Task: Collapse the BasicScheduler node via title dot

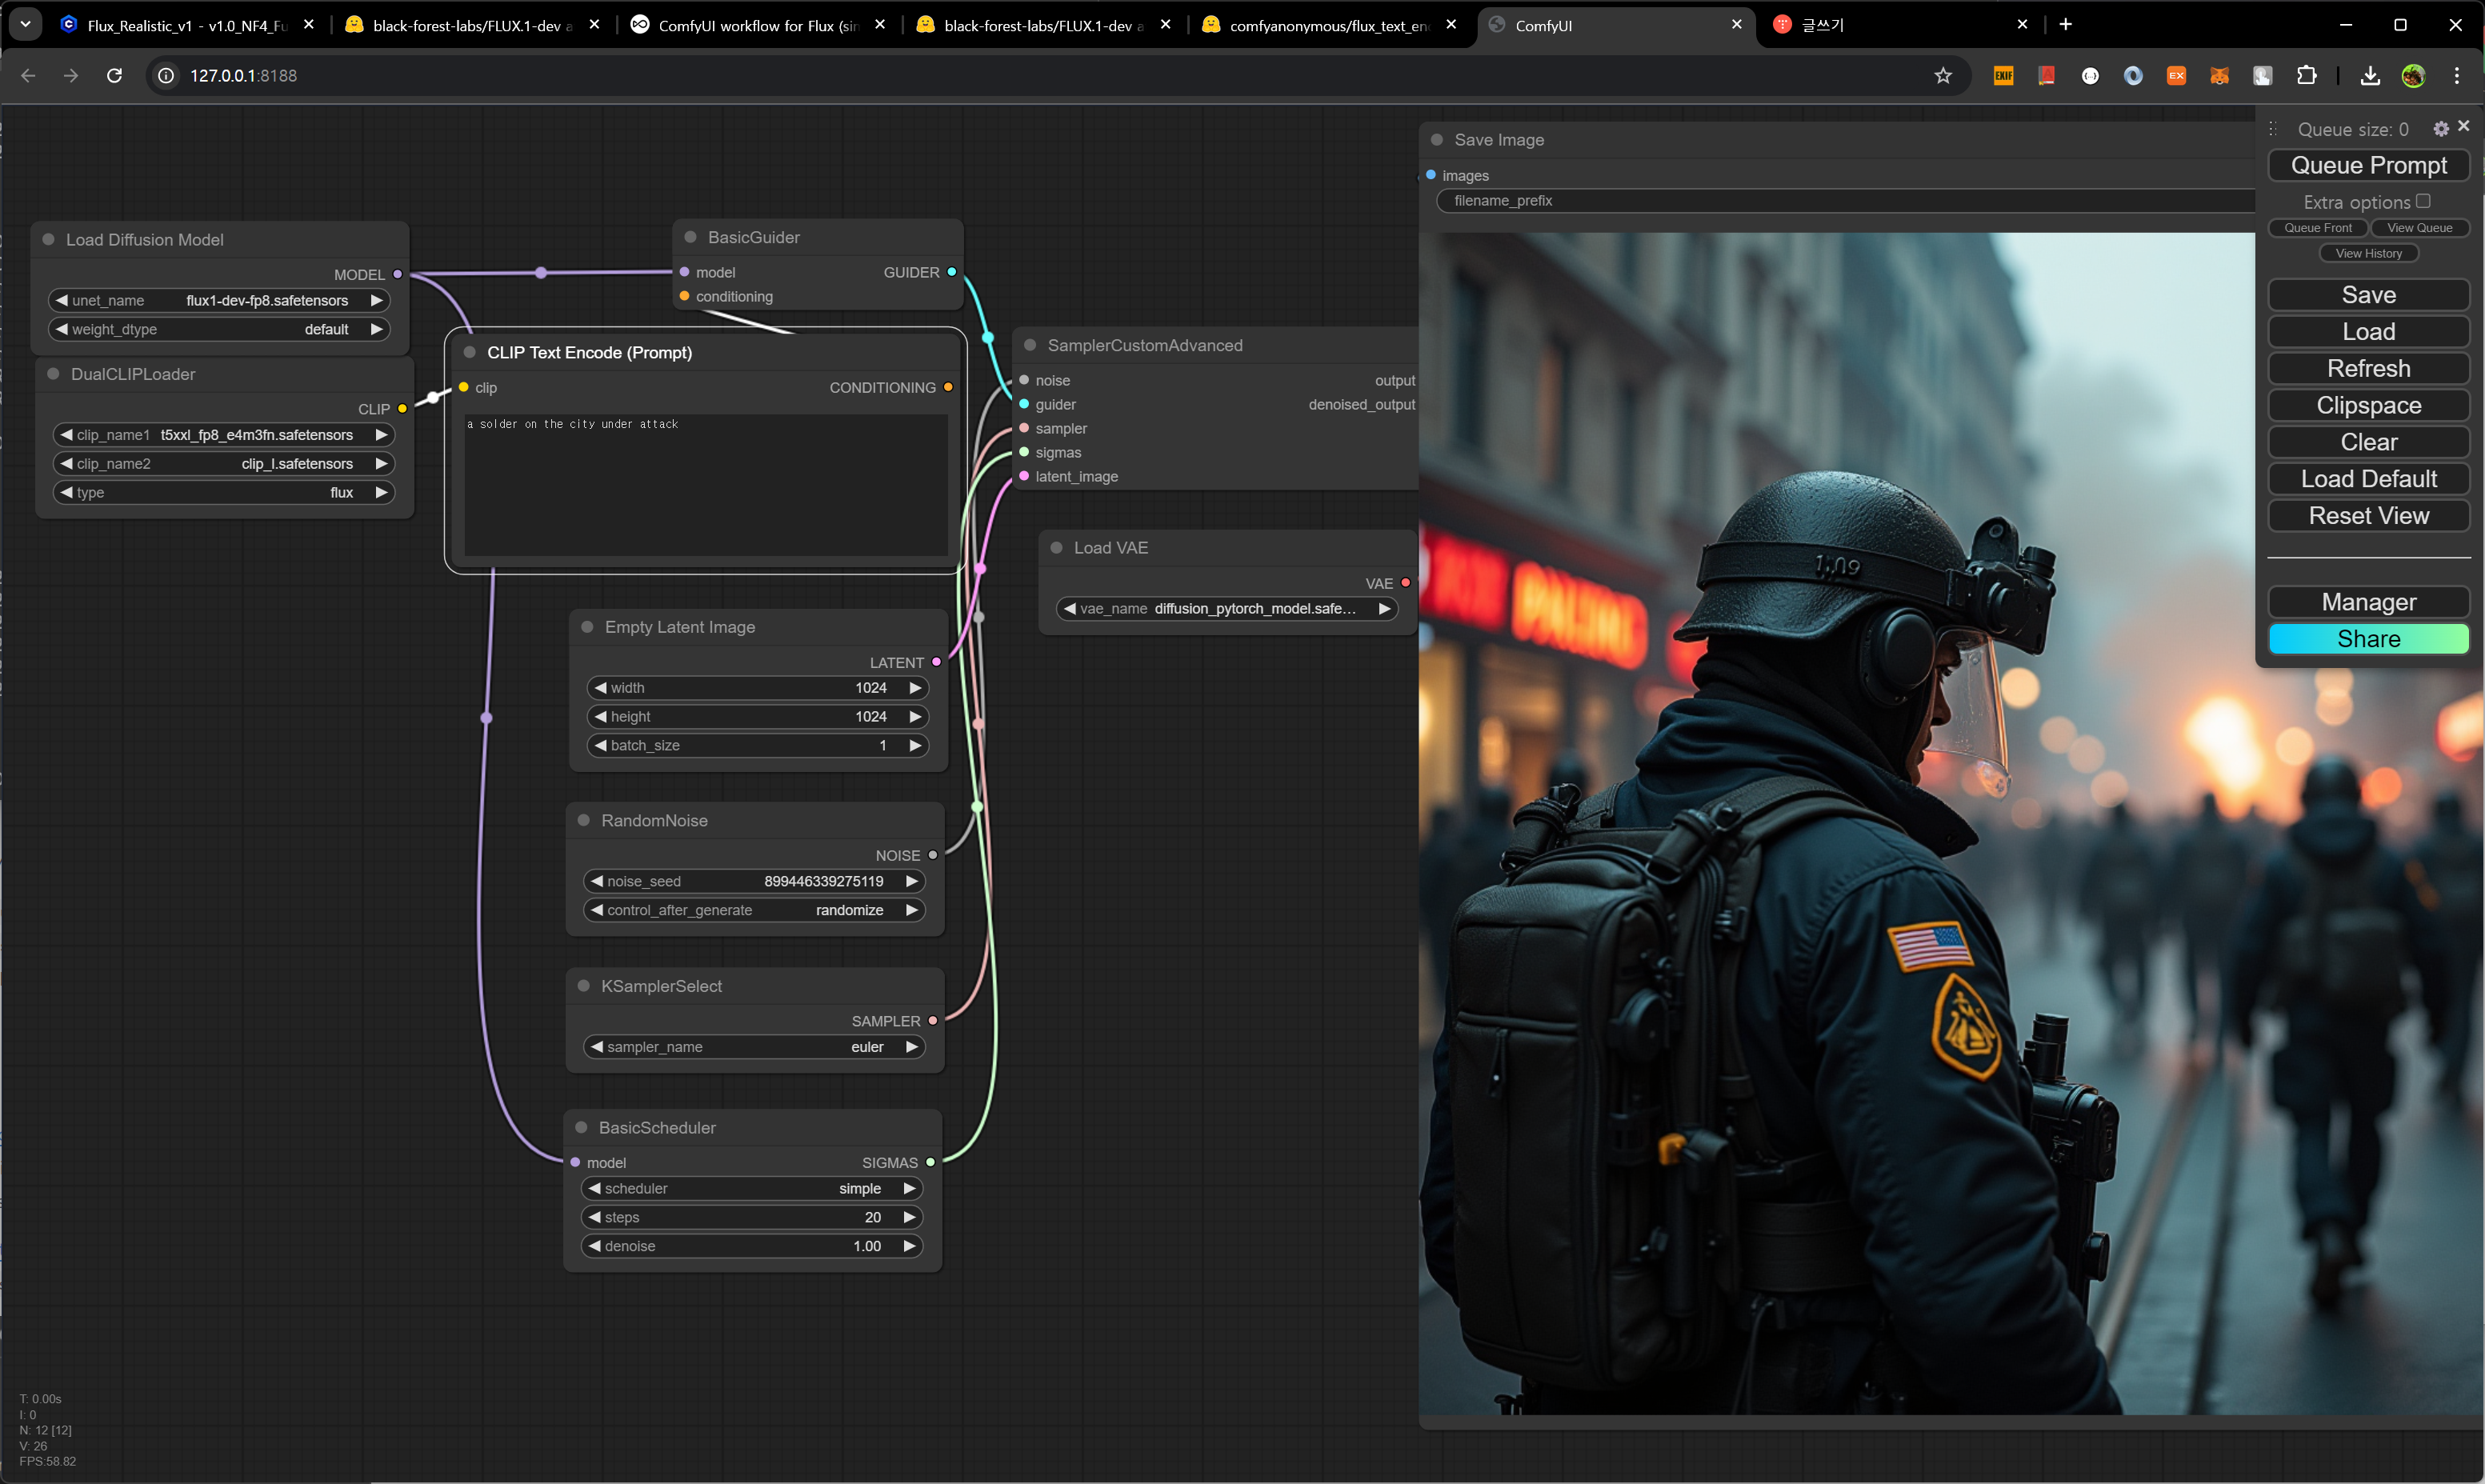Action: click(581, 1127)
